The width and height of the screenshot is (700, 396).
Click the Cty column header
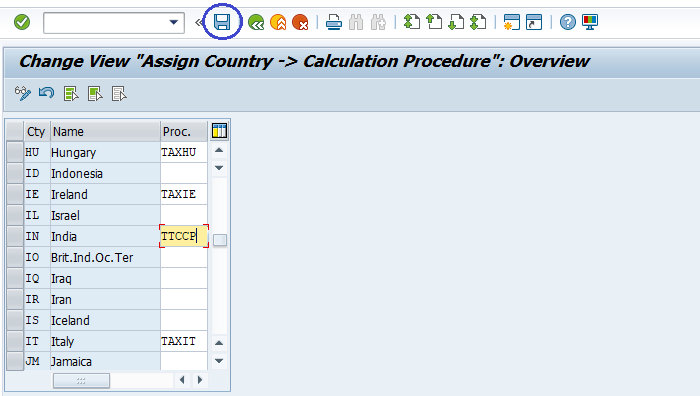click(36, 132)
